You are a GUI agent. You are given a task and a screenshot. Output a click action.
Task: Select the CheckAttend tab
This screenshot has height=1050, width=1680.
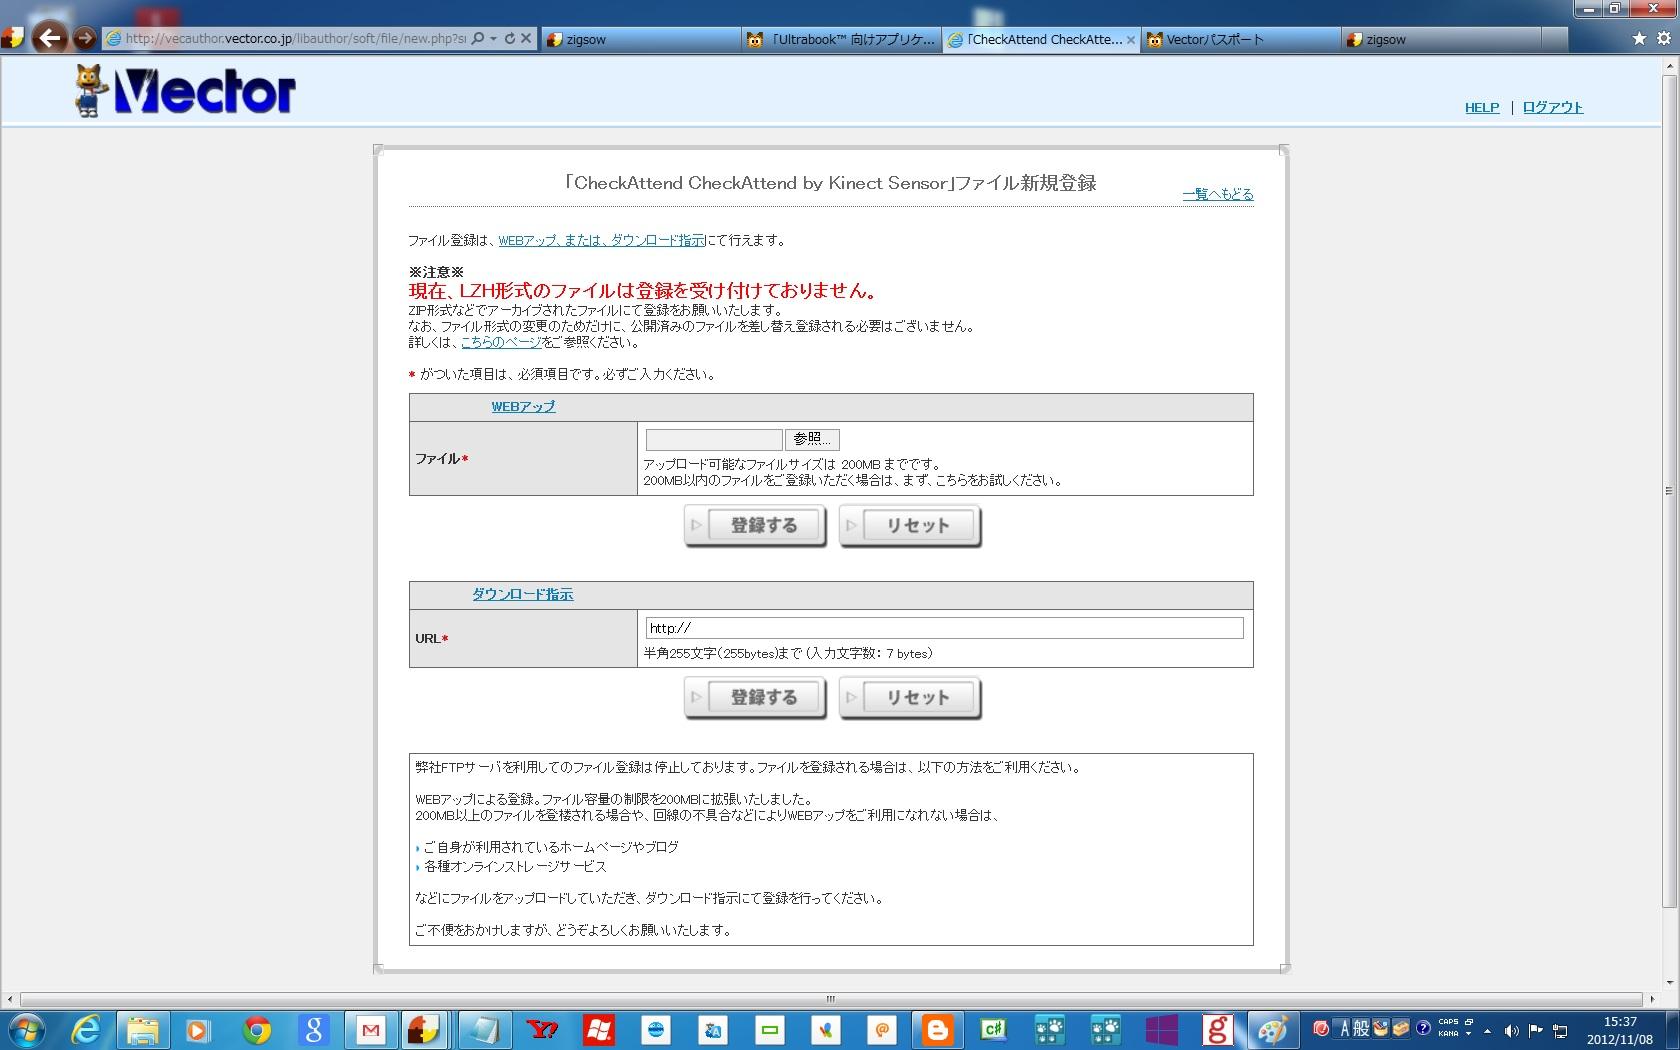pos(1040,39)
